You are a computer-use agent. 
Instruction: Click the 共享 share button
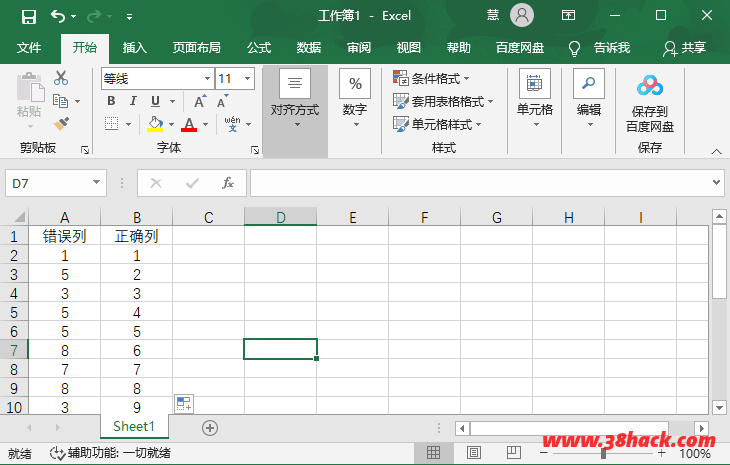tap(685, 47)
